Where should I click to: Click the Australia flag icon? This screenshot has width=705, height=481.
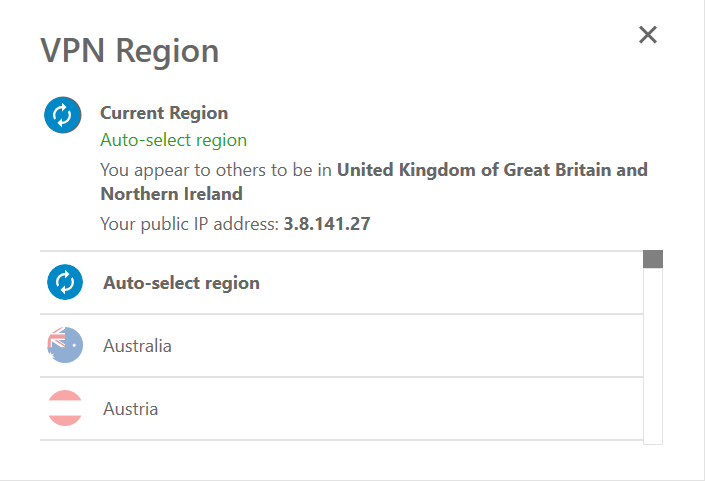[65, 345]
